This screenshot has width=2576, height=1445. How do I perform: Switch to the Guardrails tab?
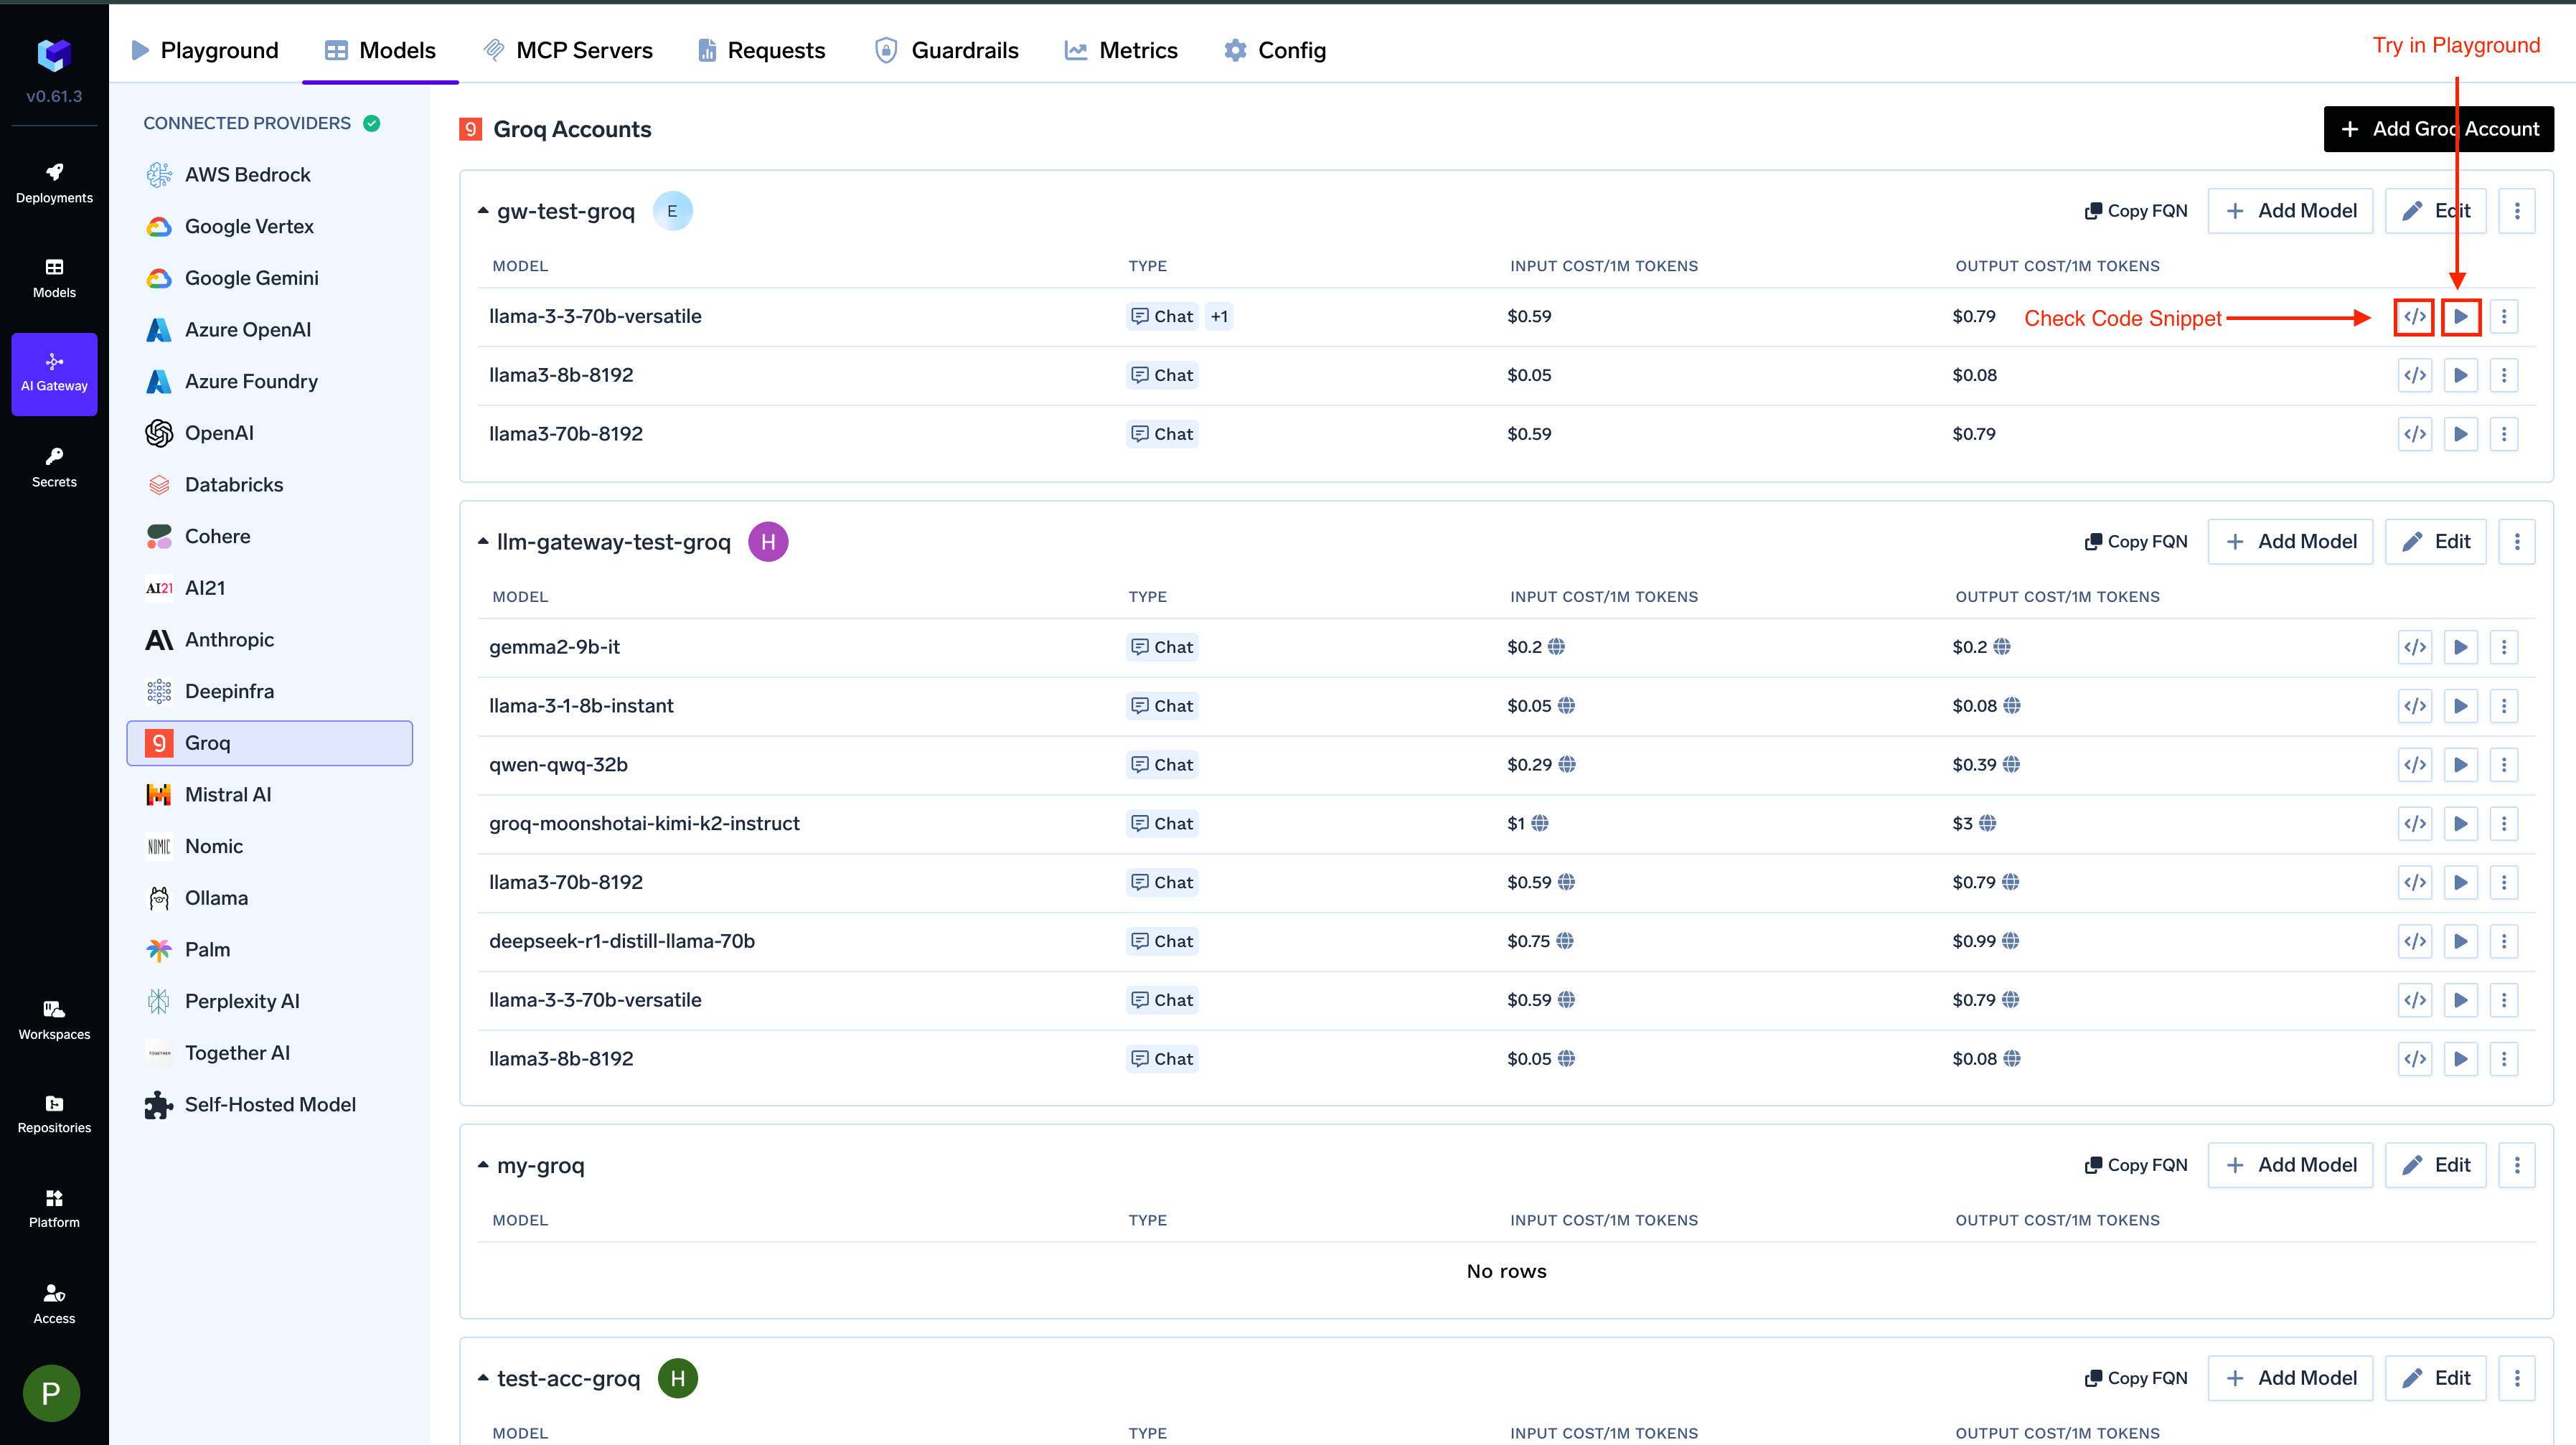coord(946,50)
